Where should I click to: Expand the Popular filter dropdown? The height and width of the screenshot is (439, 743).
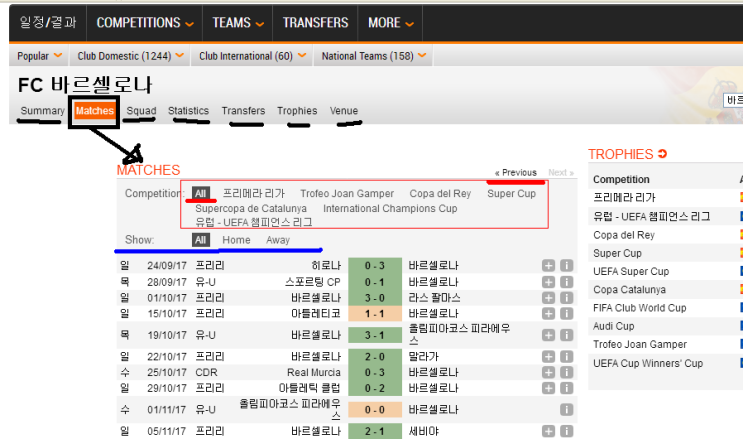[39, 56]
